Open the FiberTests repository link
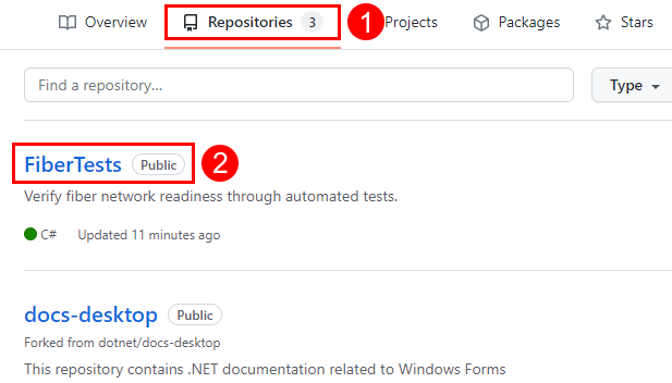The image size is (672, 383). click(73, 165)
